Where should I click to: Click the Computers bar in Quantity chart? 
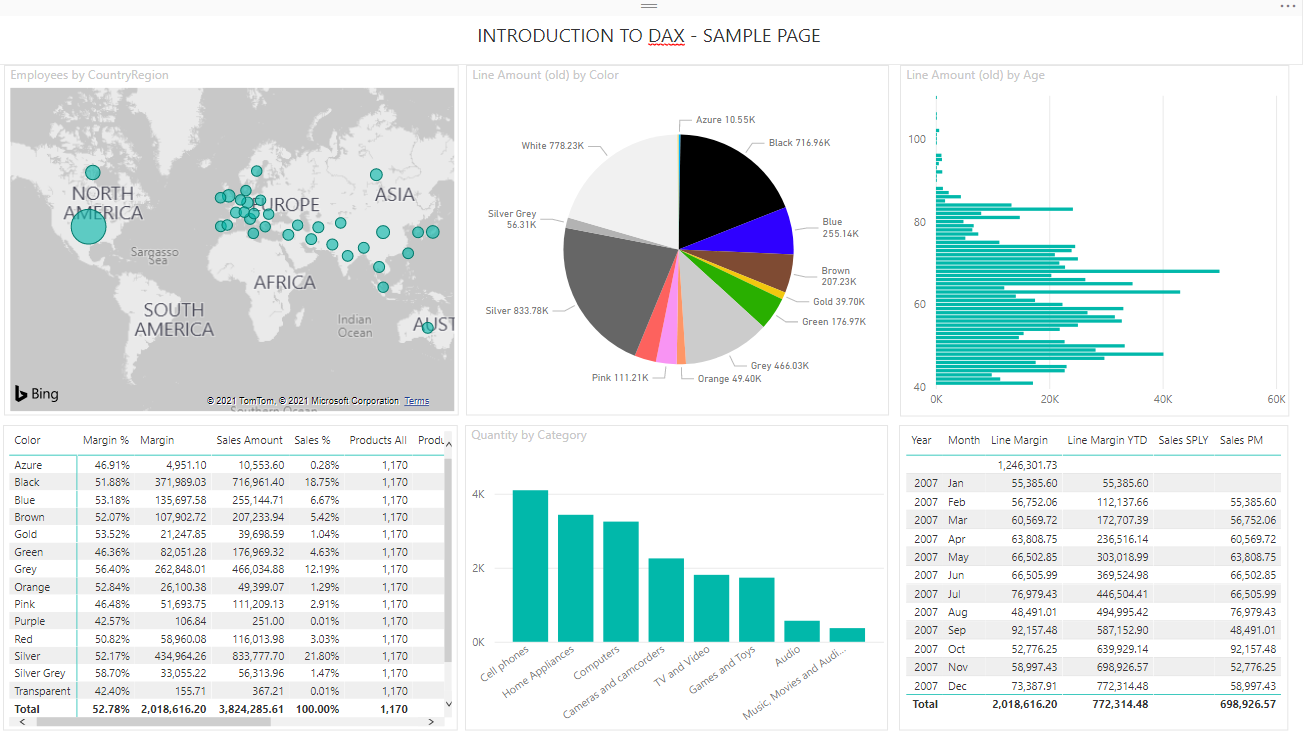coord(620,582)
